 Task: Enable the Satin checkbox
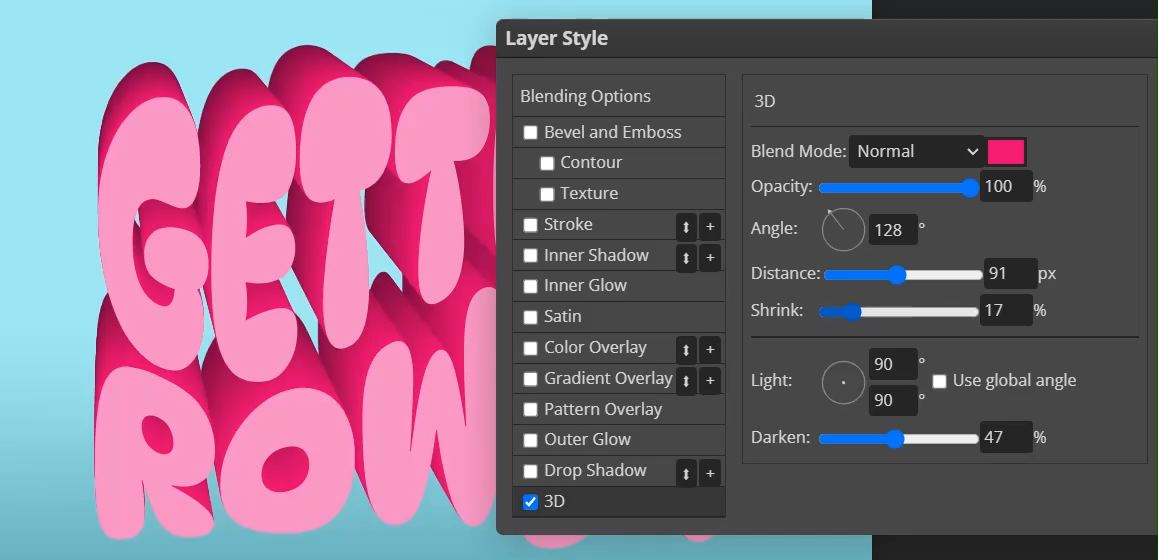coord(530,318)
